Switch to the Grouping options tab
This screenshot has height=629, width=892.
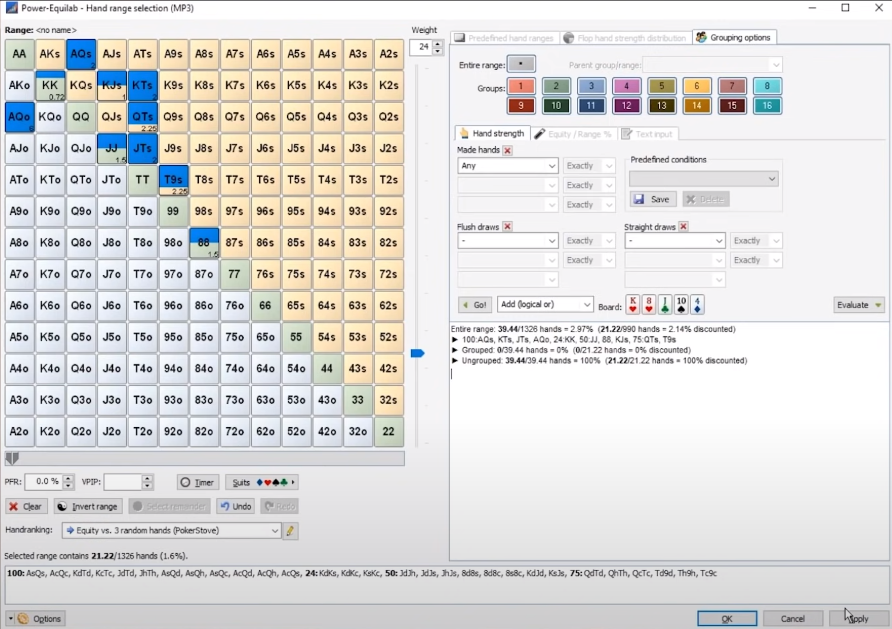tap(734, 38)
